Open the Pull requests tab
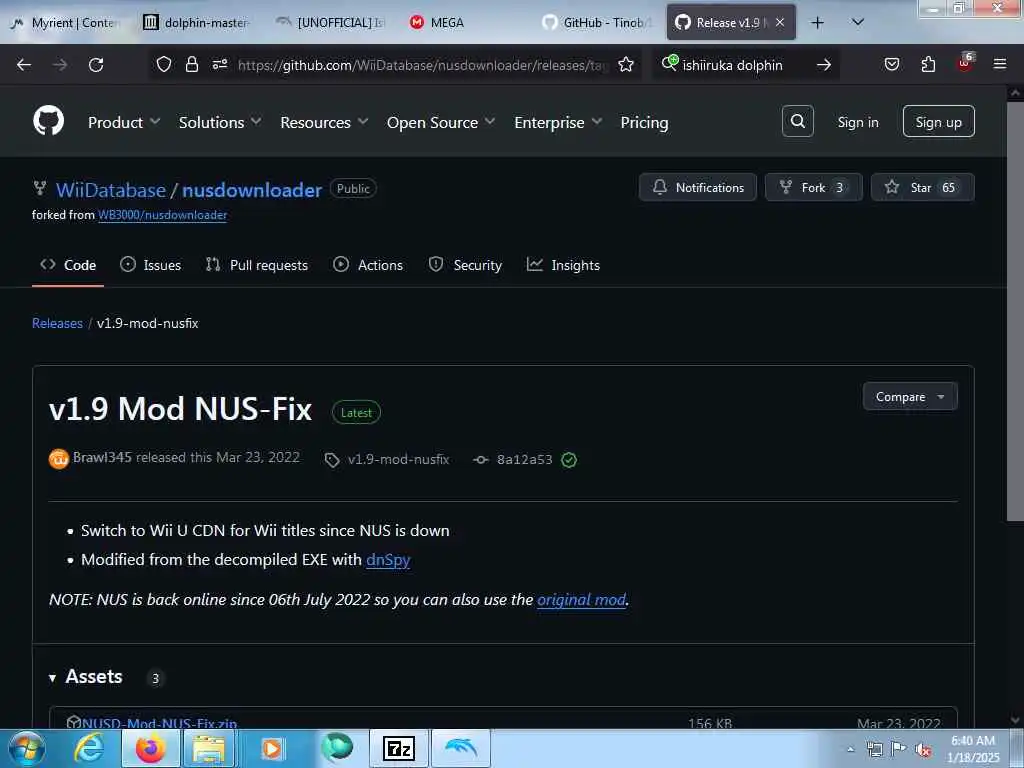This screenshot has height=768, width=1024. click(257, 264)
